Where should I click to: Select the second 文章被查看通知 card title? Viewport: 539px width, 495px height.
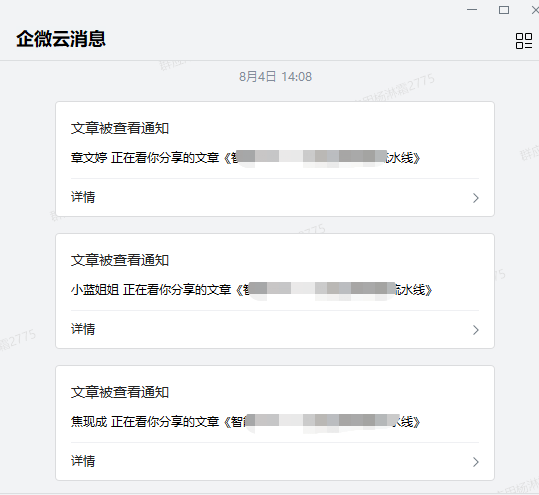click(x=120, y=260)
